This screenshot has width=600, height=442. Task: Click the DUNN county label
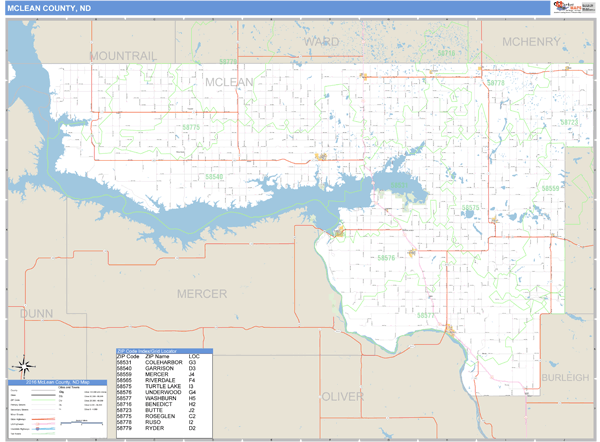[36, 314]
